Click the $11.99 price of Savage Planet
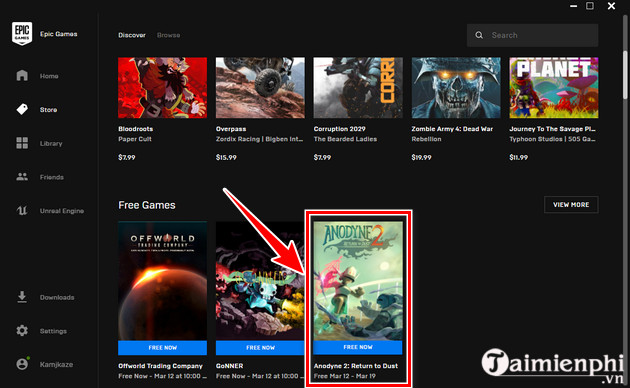Viewport: 630px width, 388px height. (519, 157)
